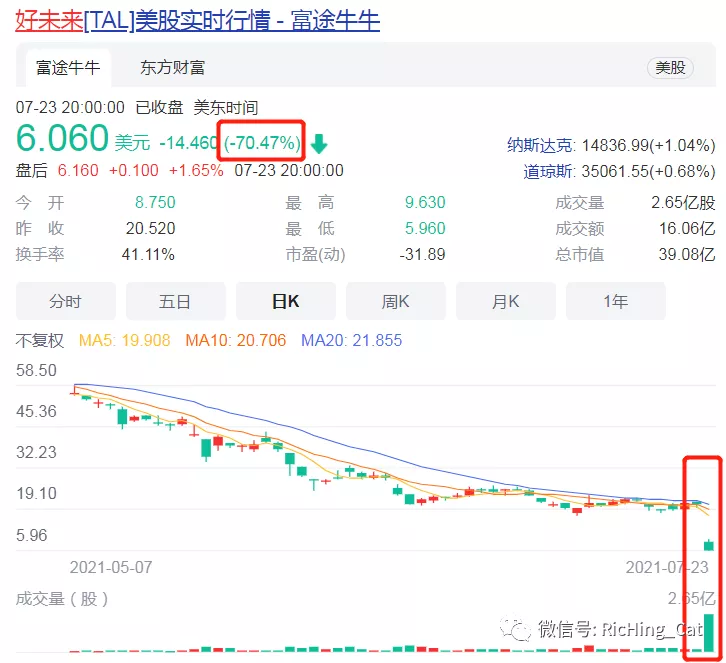Switch to the 东方财富 source tab

[x=172, y=68]
